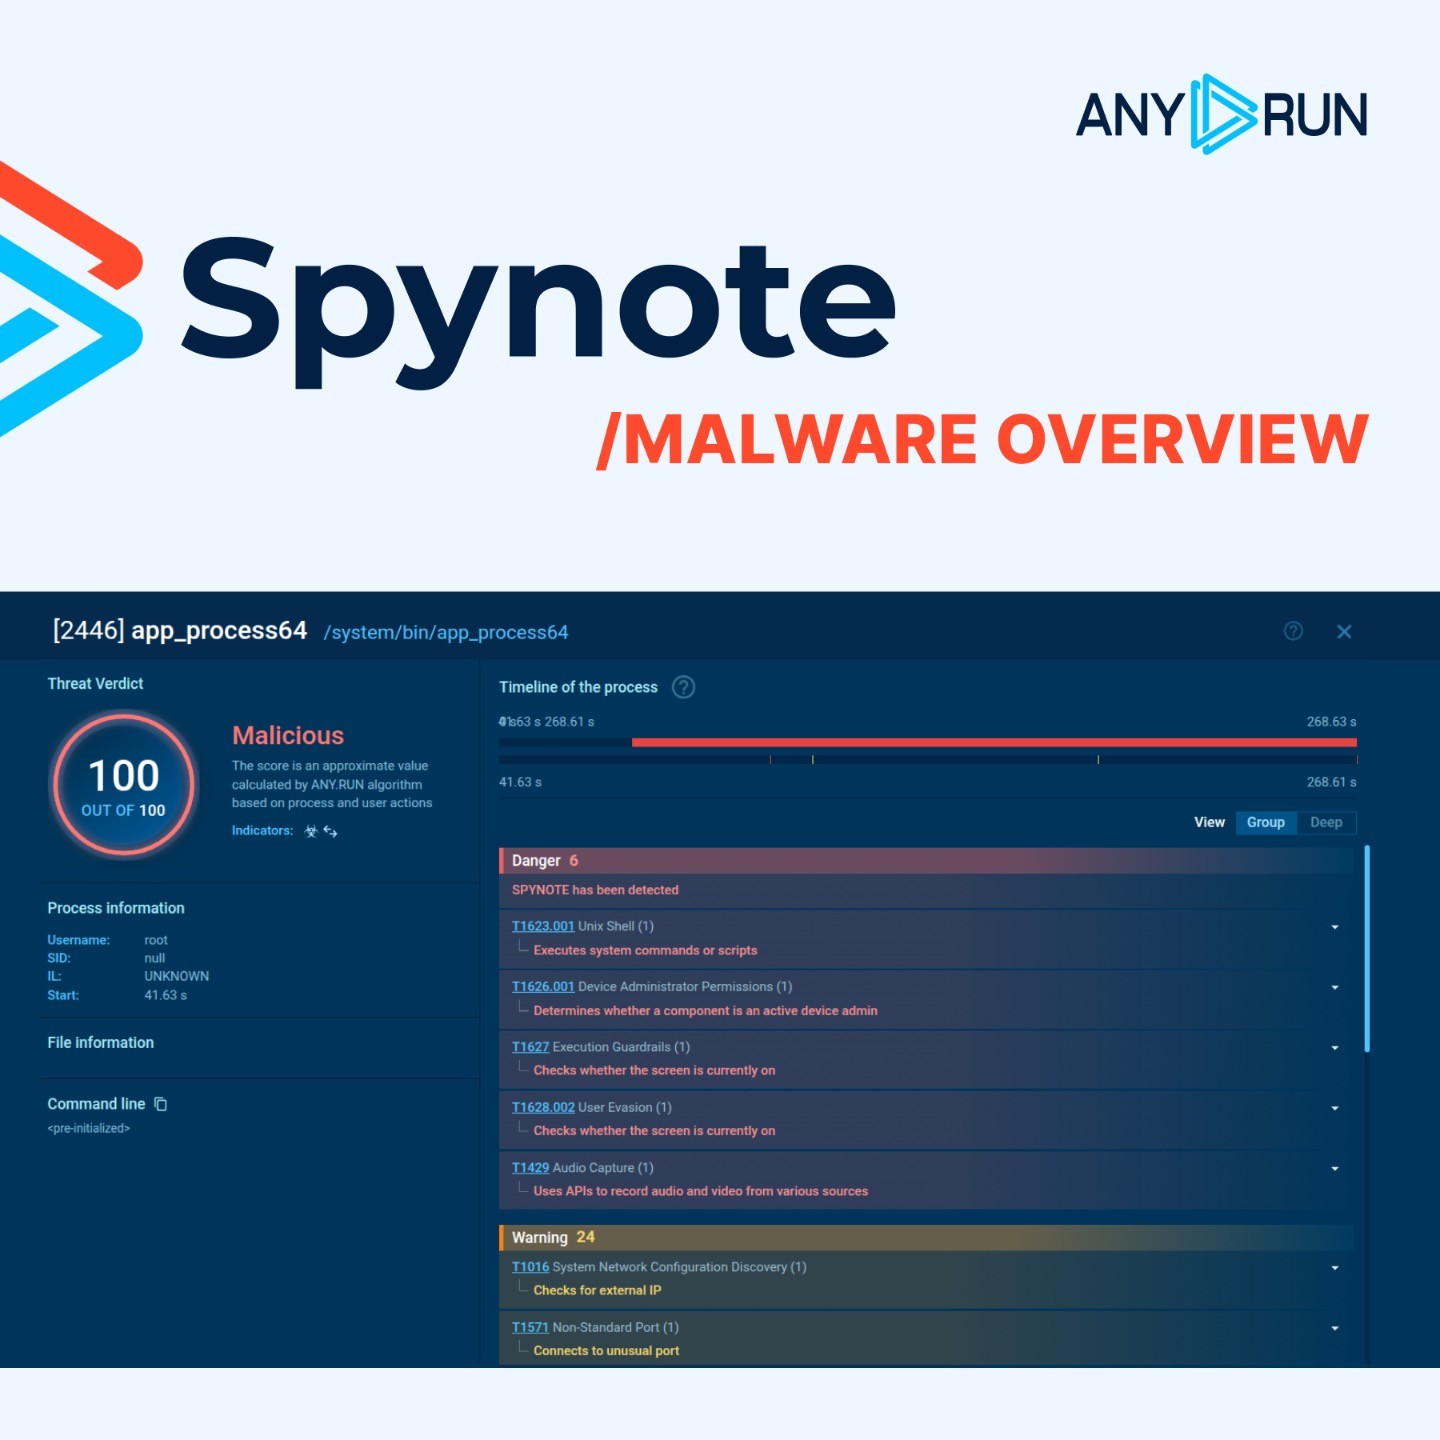Click the 100 out of 100 score gauge
Image resolution: width=1440 pixels, height=1440 pixels.
(x=124, y=784)
